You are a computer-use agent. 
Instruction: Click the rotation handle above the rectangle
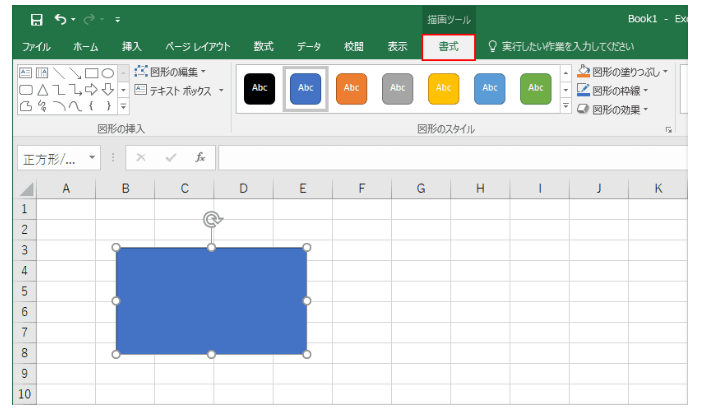coord(211,219)
